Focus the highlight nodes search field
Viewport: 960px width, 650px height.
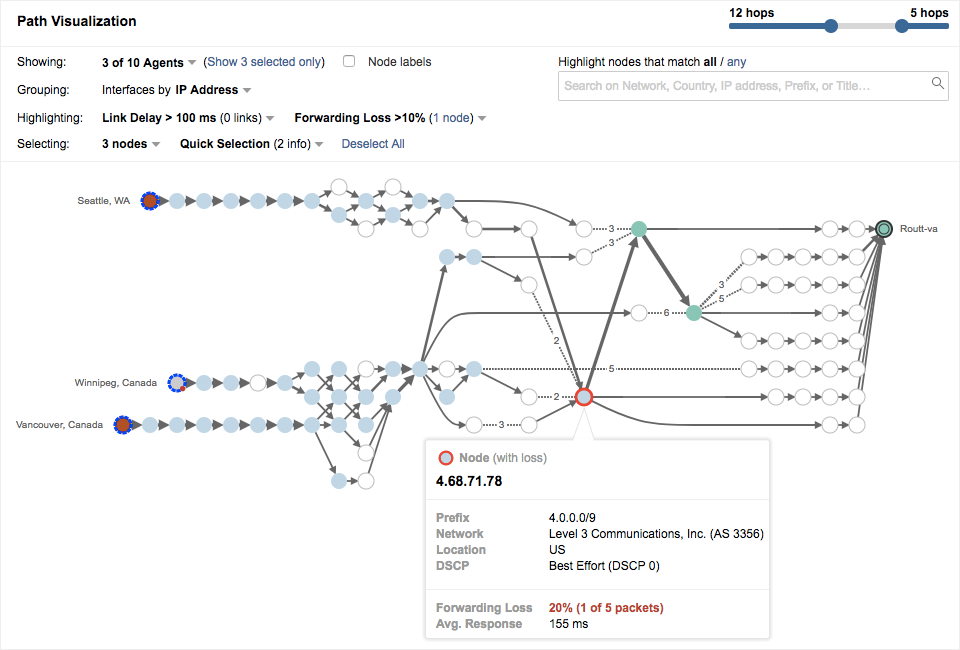pyautogui.click(x=745, y=86)
